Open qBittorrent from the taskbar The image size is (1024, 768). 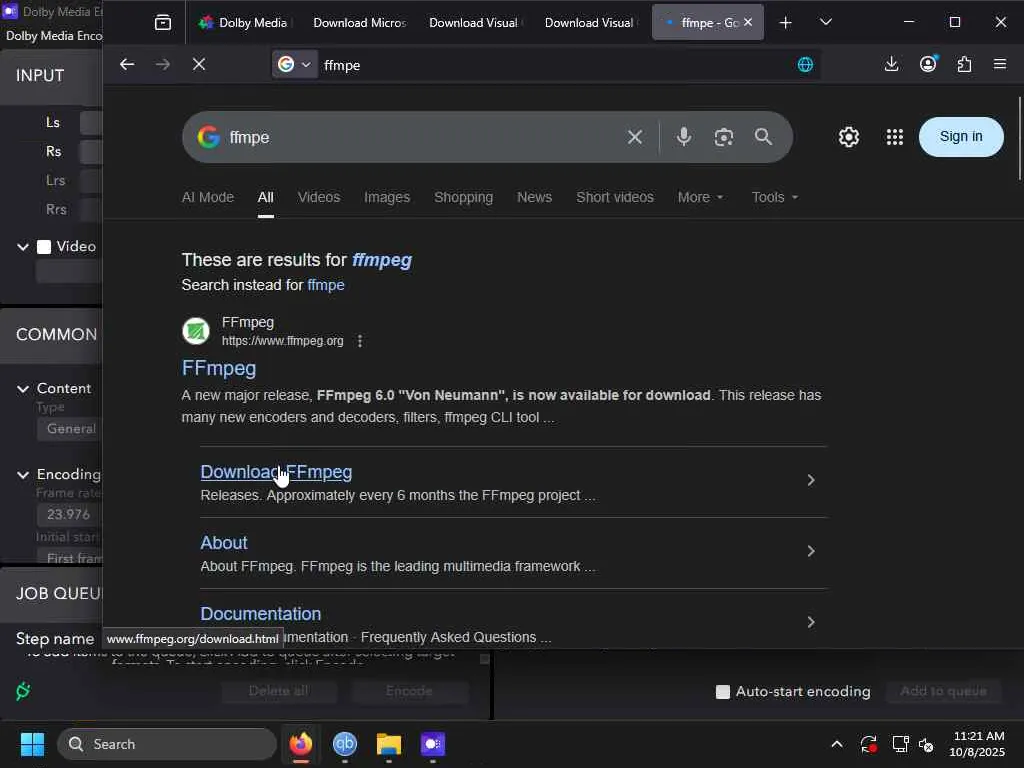(x=345, y=744)
